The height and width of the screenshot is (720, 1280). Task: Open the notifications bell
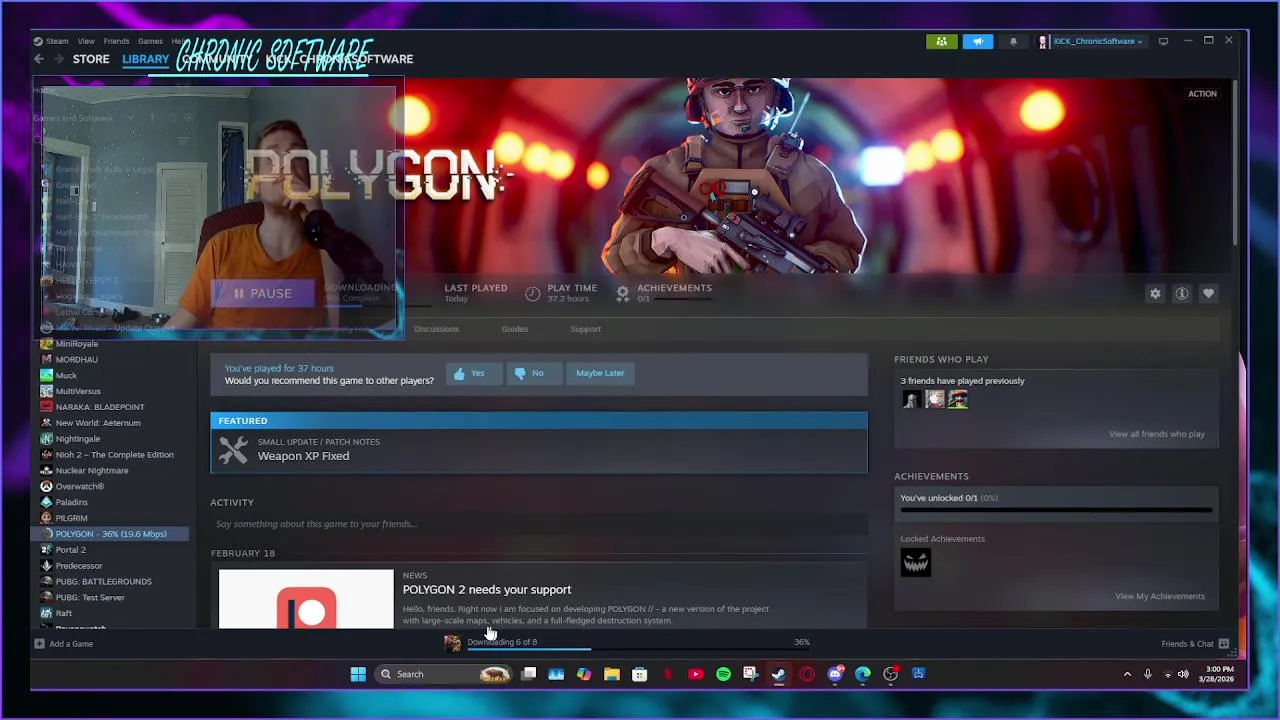[x=1013, y=41]
